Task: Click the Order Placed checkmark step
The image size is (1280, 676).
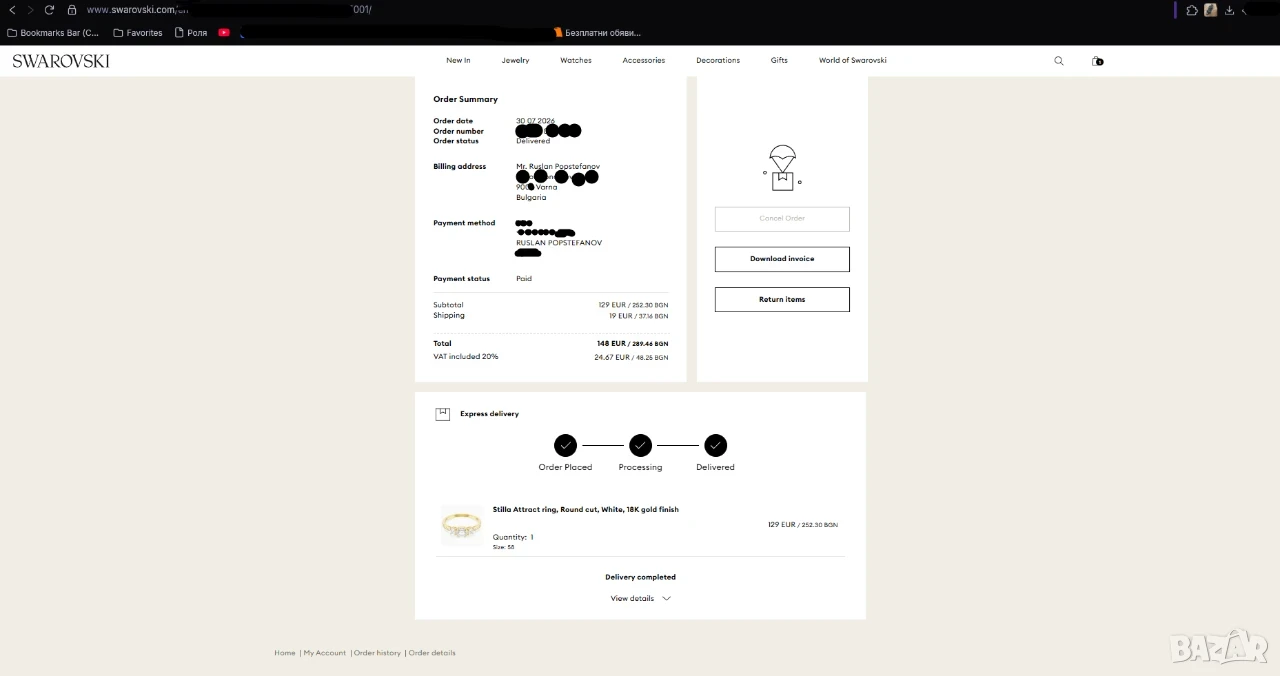Action: (x=565, y=445)
